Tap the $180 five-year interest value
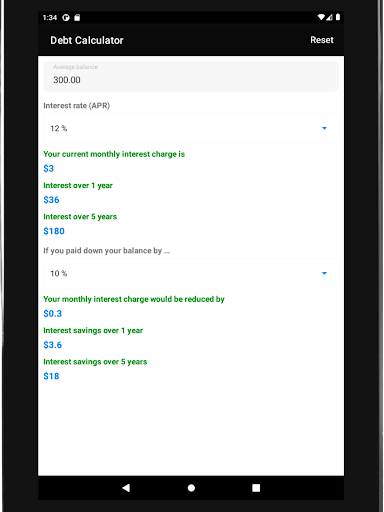The width and height of the screenshot is (384, 512). click(54, 231)
